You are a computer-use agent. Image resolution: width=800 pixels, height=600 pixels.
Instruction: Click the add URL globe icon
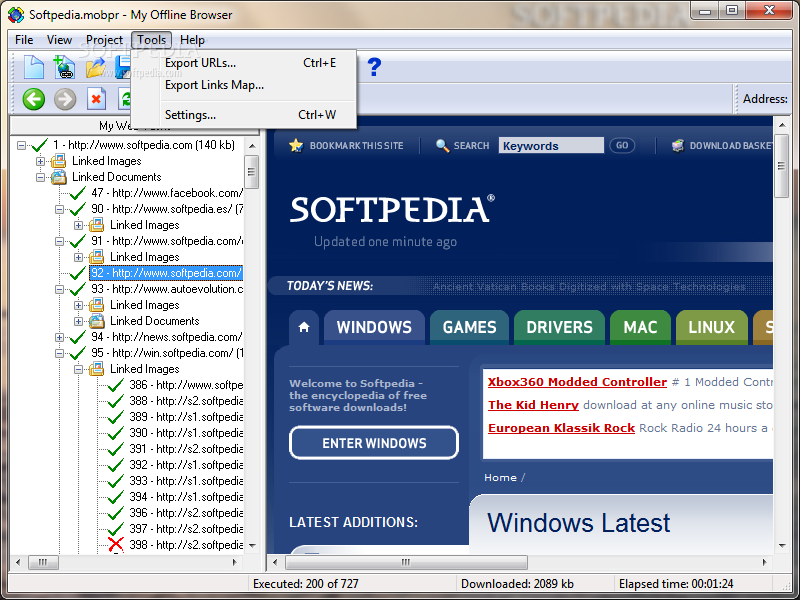[64, 67]
